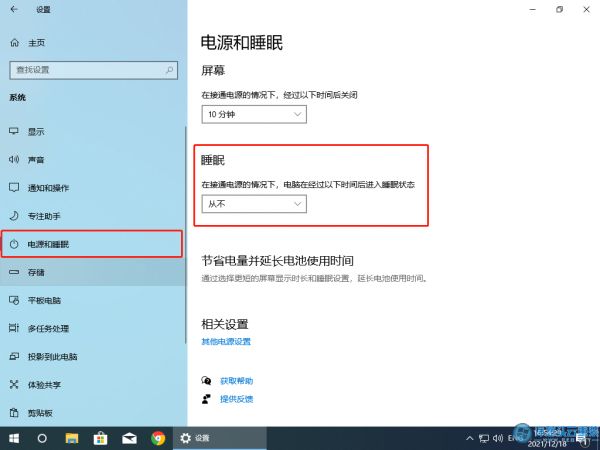This screenshot has height=450, width=600.
Task: Open the 主页 home page
Action: 37,43
